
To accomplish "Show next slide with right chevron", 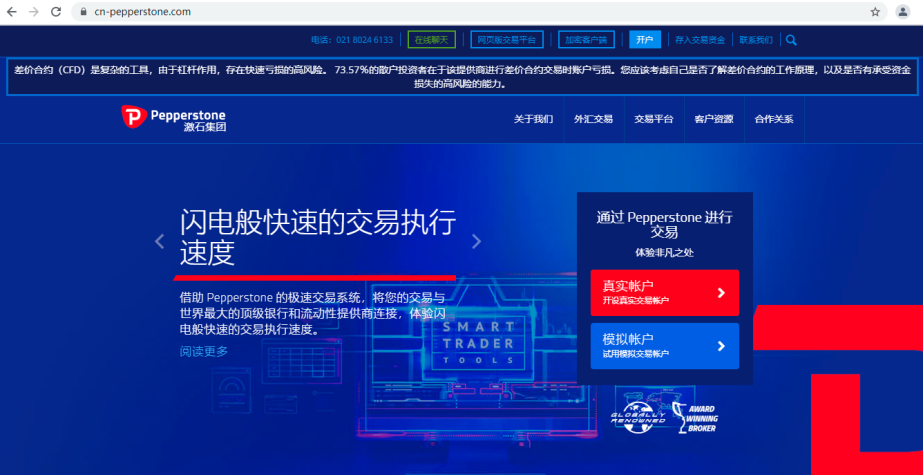I will coord(476,241).
